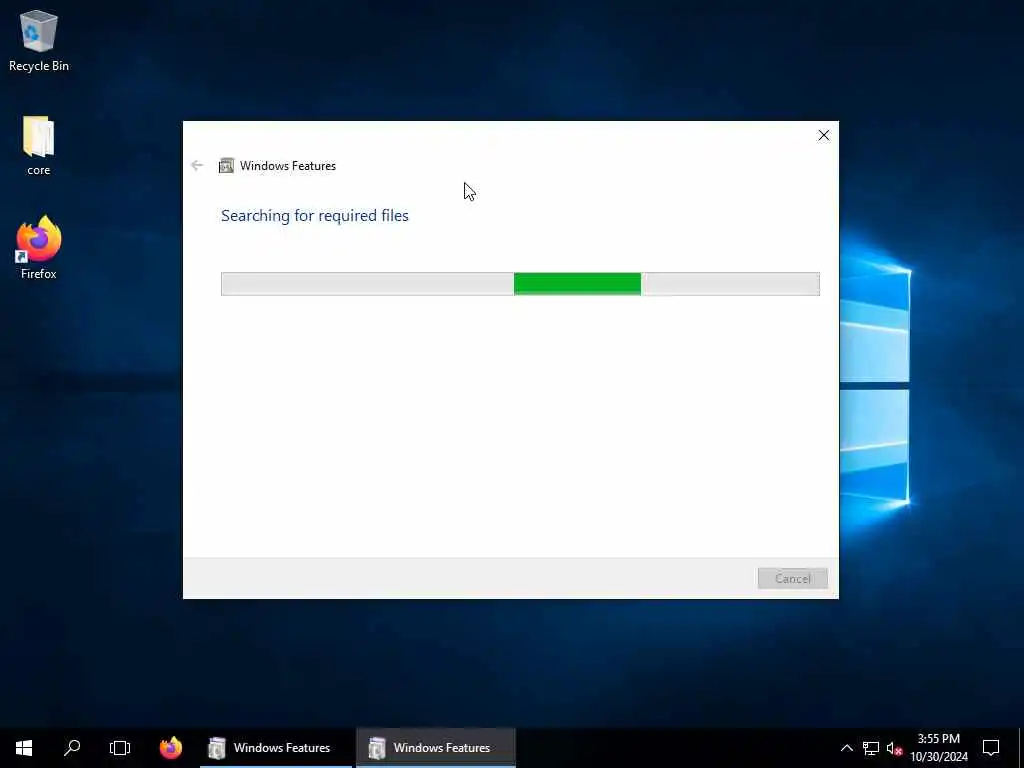Screen dimensions: 1024x768
Task: Click the back arrow in Windows Features
Action: pos(197,165)
